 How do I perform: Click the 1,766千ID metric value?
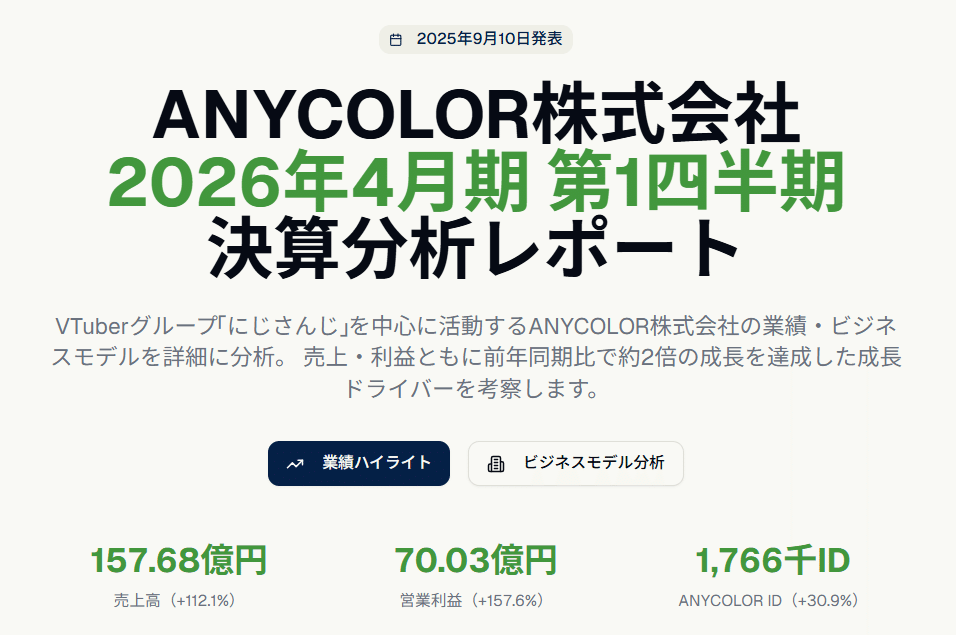tap(772, 560)
